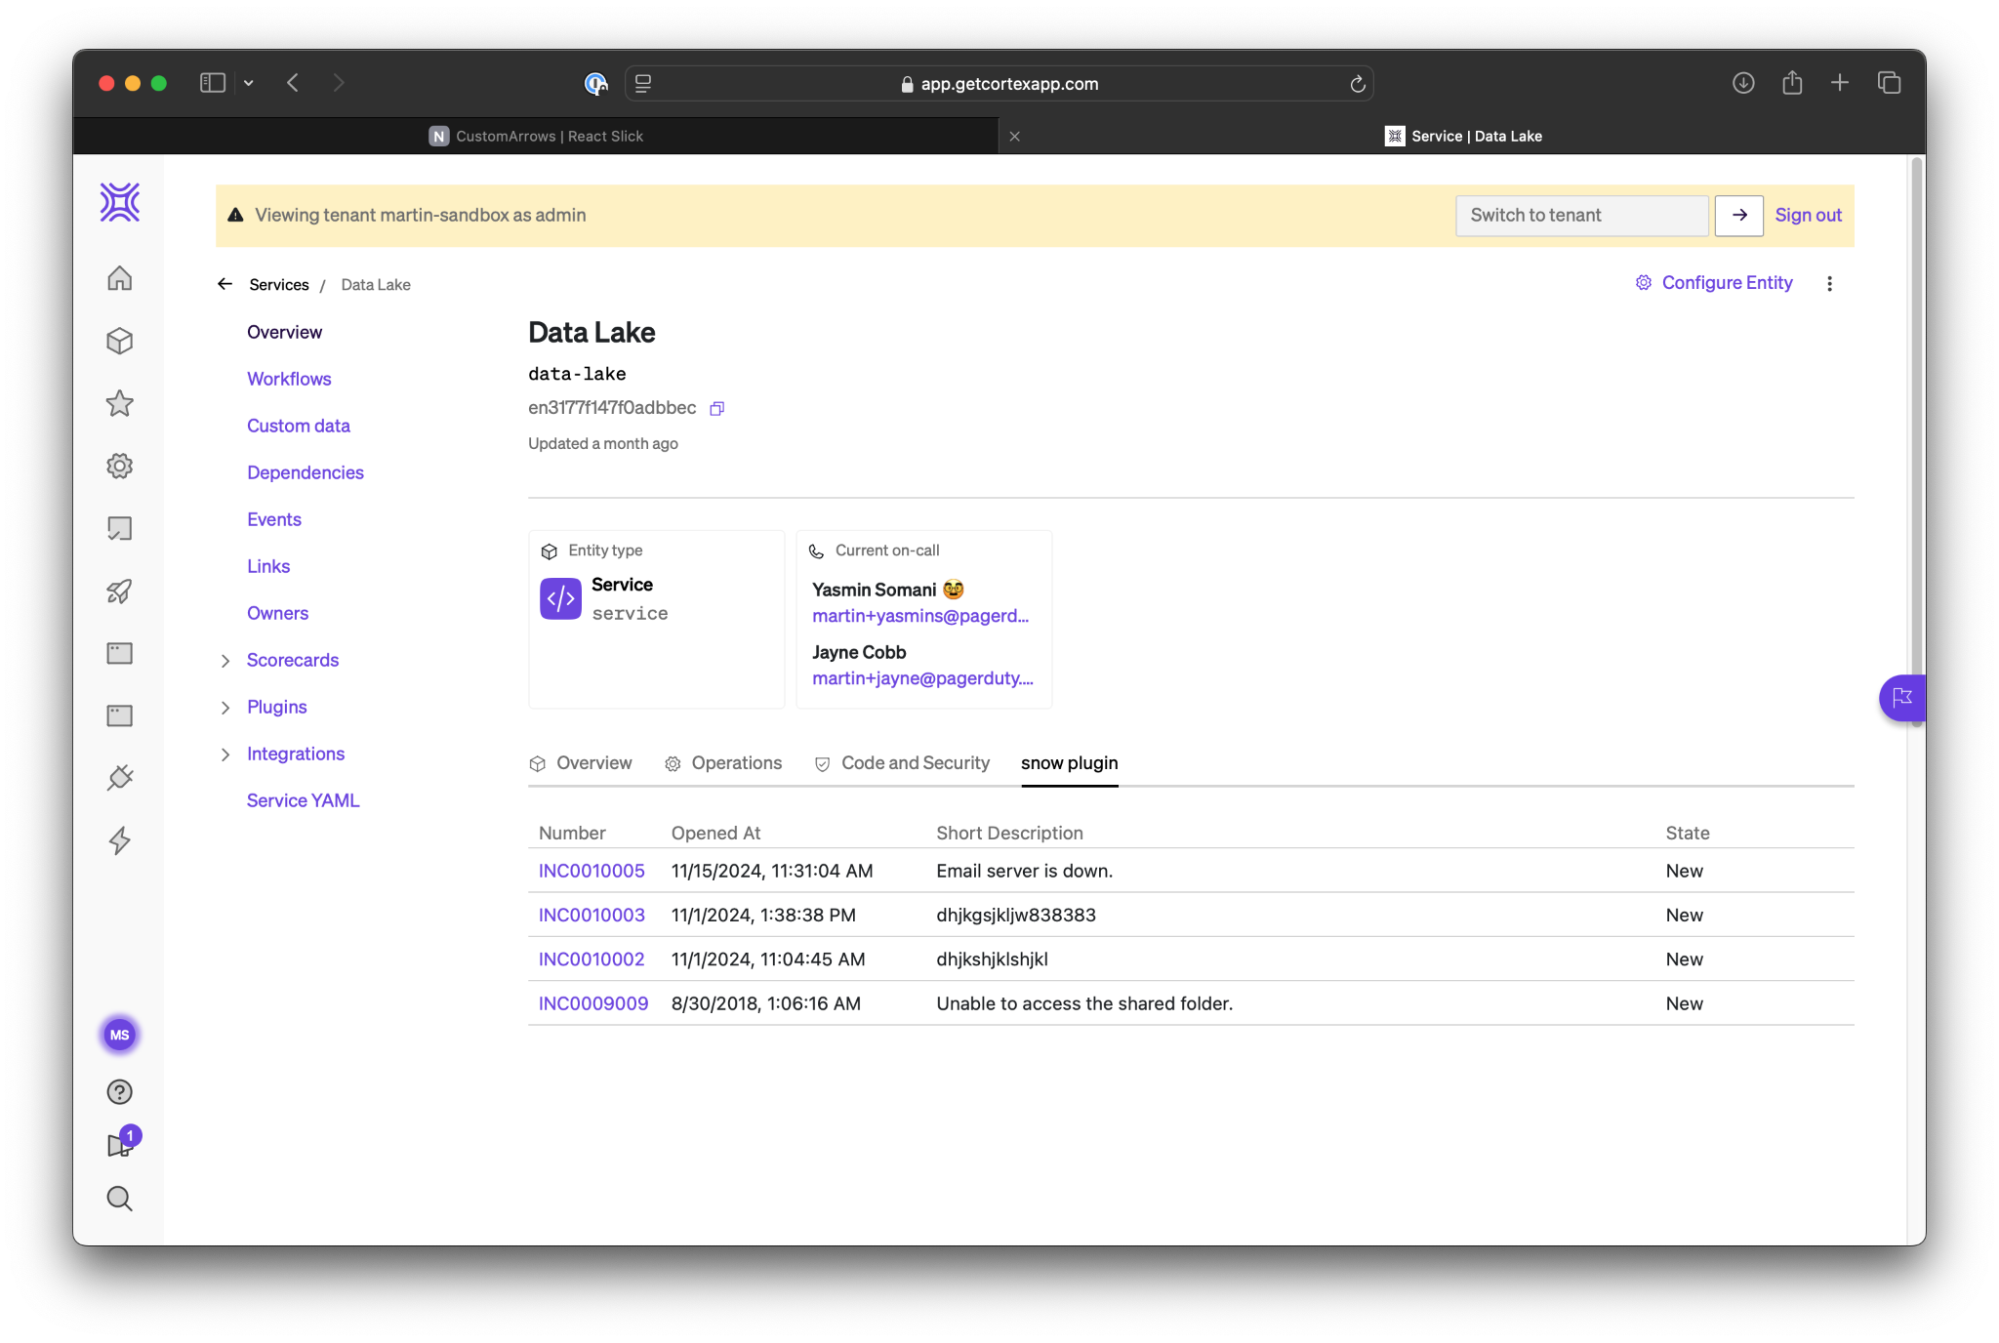This screenshot has height=1343, width=1999.
Task: Focus the Switch to tenant field
Action: (1580, 215)
